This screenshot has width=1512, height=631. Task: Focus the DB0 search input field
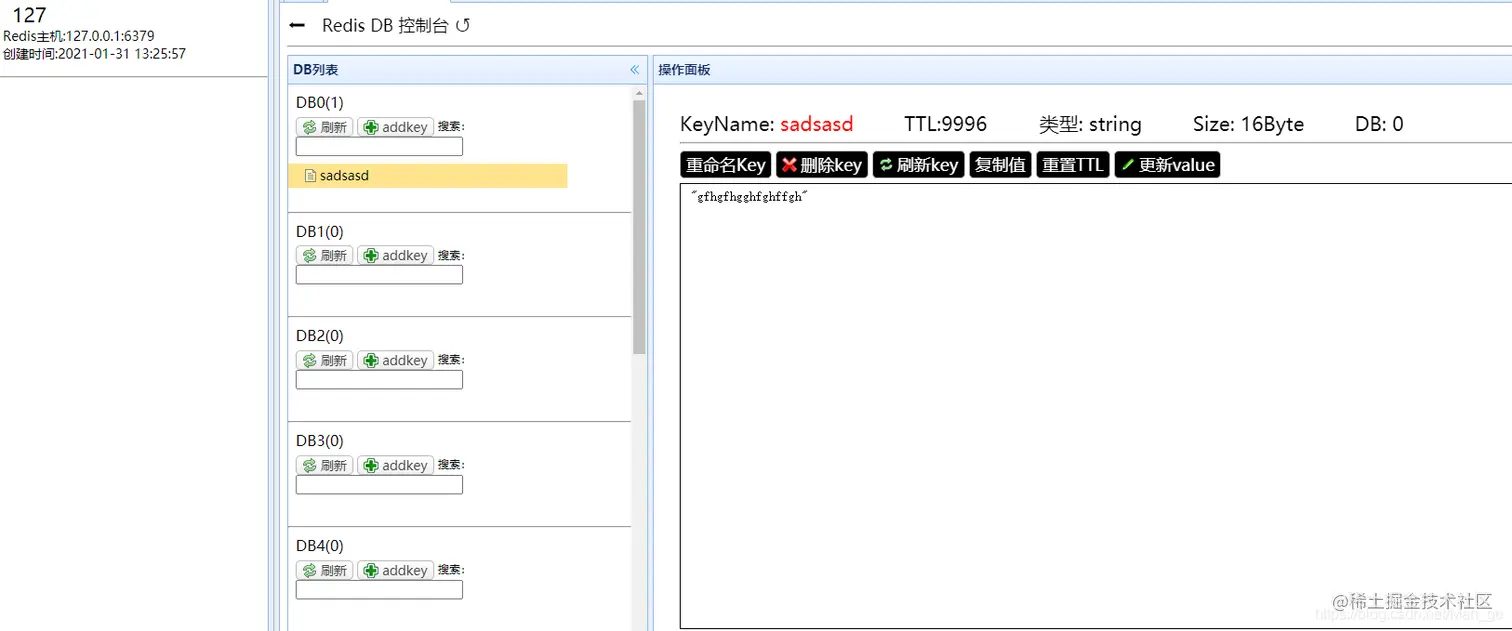(x=379, y=147)
